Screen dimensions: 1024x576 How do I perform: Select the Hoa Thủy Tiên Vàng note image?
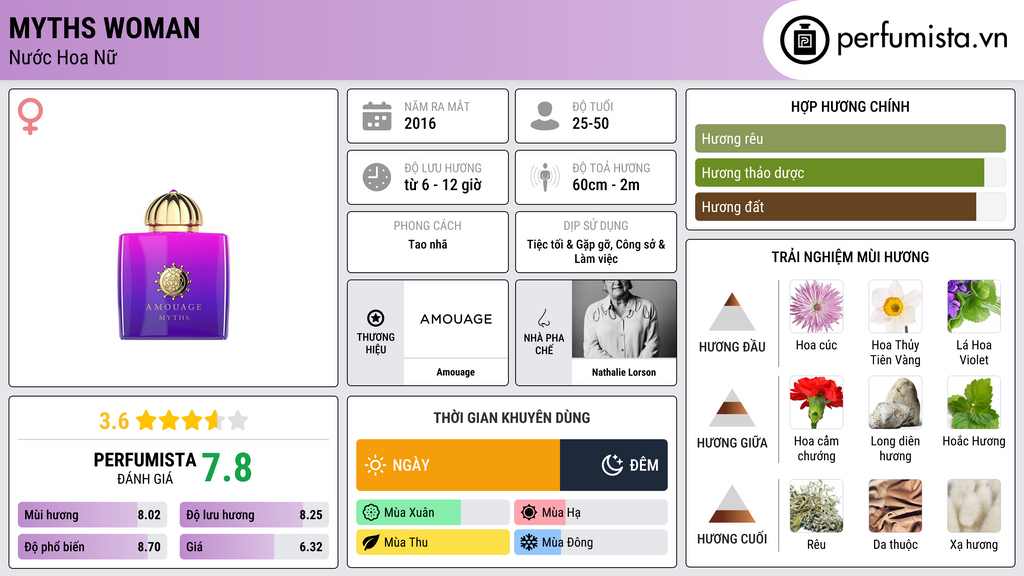click(x=895, y=306)
